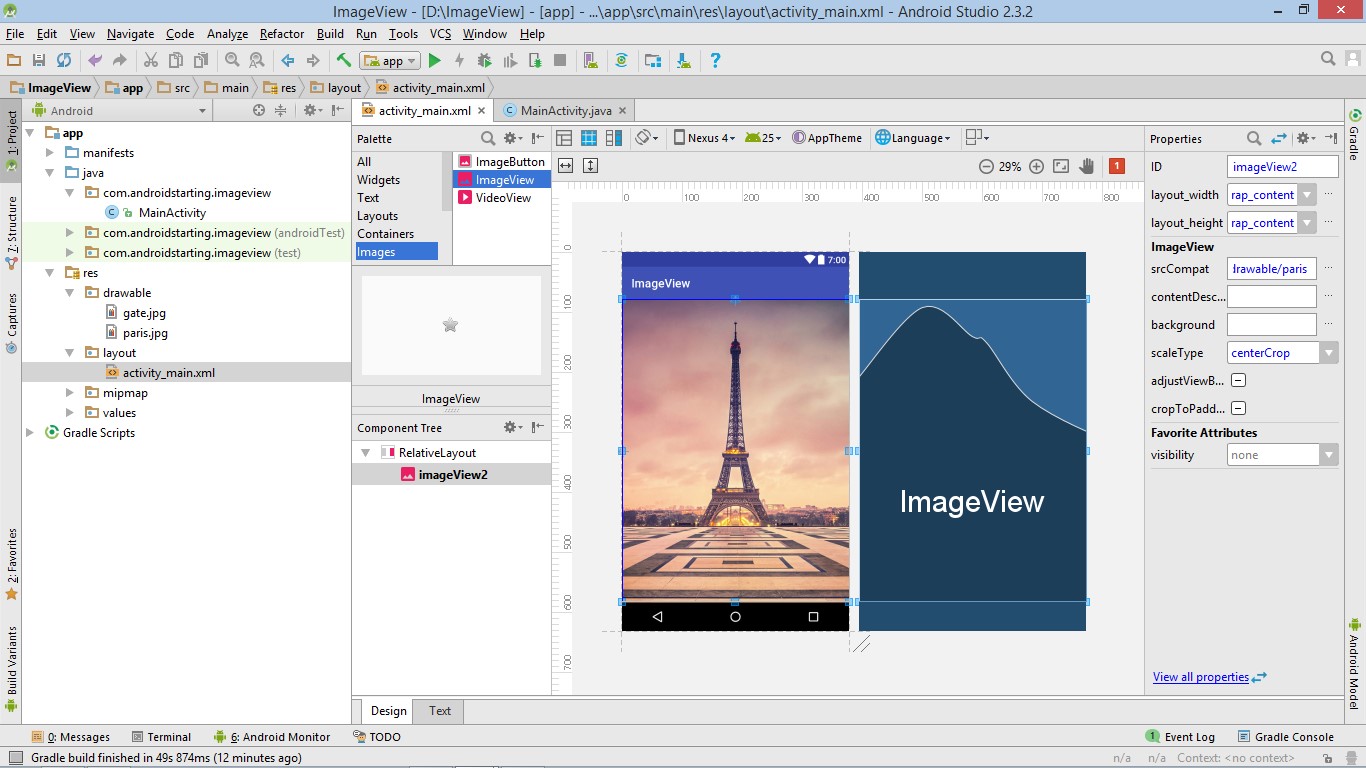Open the Refactor menu

tap(281, 33)
